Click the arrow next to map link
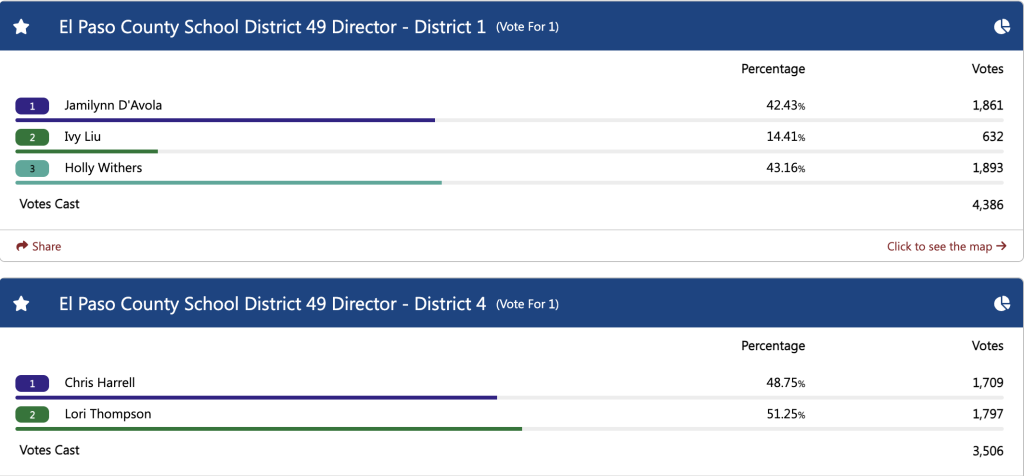The height and width of the screenshot is (476, 1024). pos(1001,246)
